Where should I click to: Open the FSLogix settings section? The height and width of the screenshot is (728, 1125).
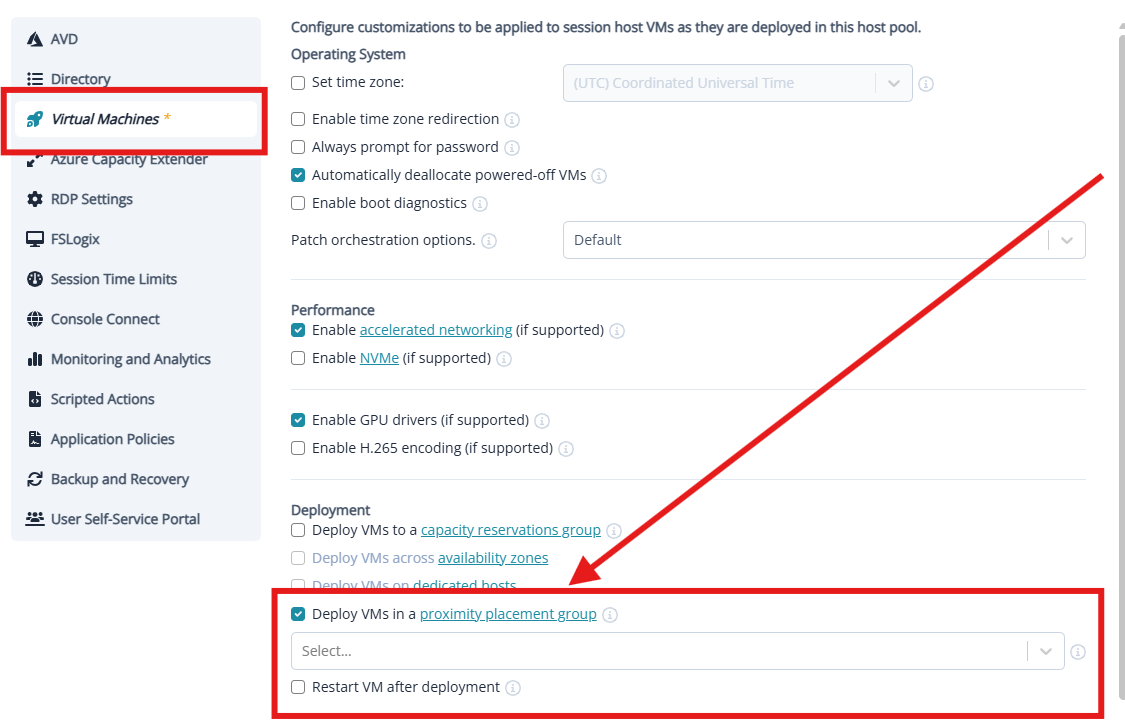click(x=75, y=239)
